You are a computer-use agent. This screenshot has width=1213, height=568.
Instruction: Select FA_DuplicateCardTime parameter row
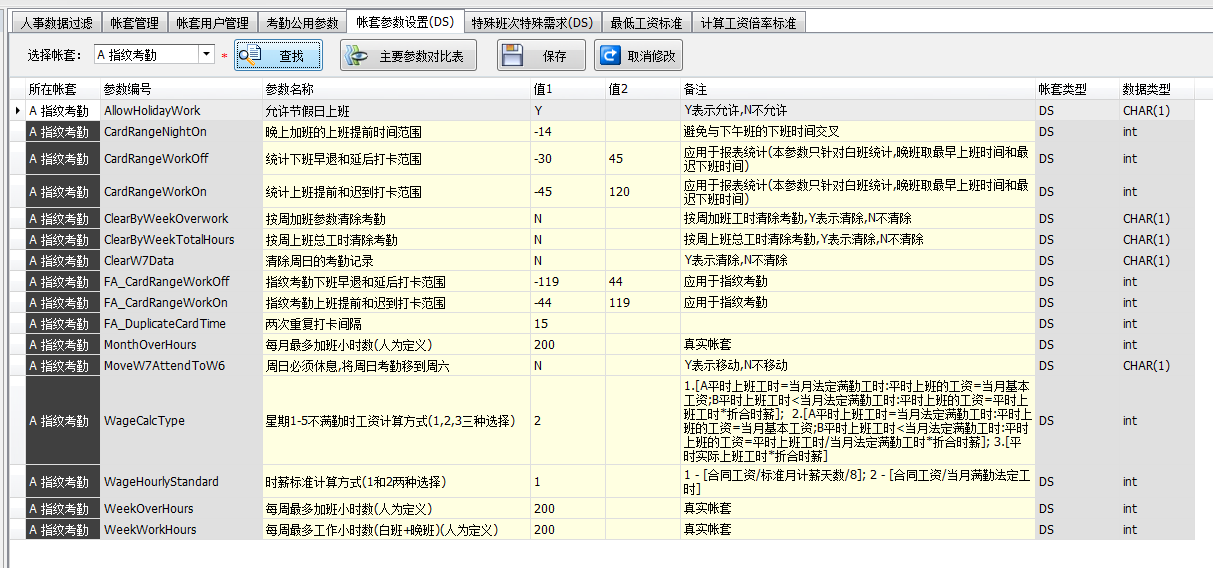[181, 323]
